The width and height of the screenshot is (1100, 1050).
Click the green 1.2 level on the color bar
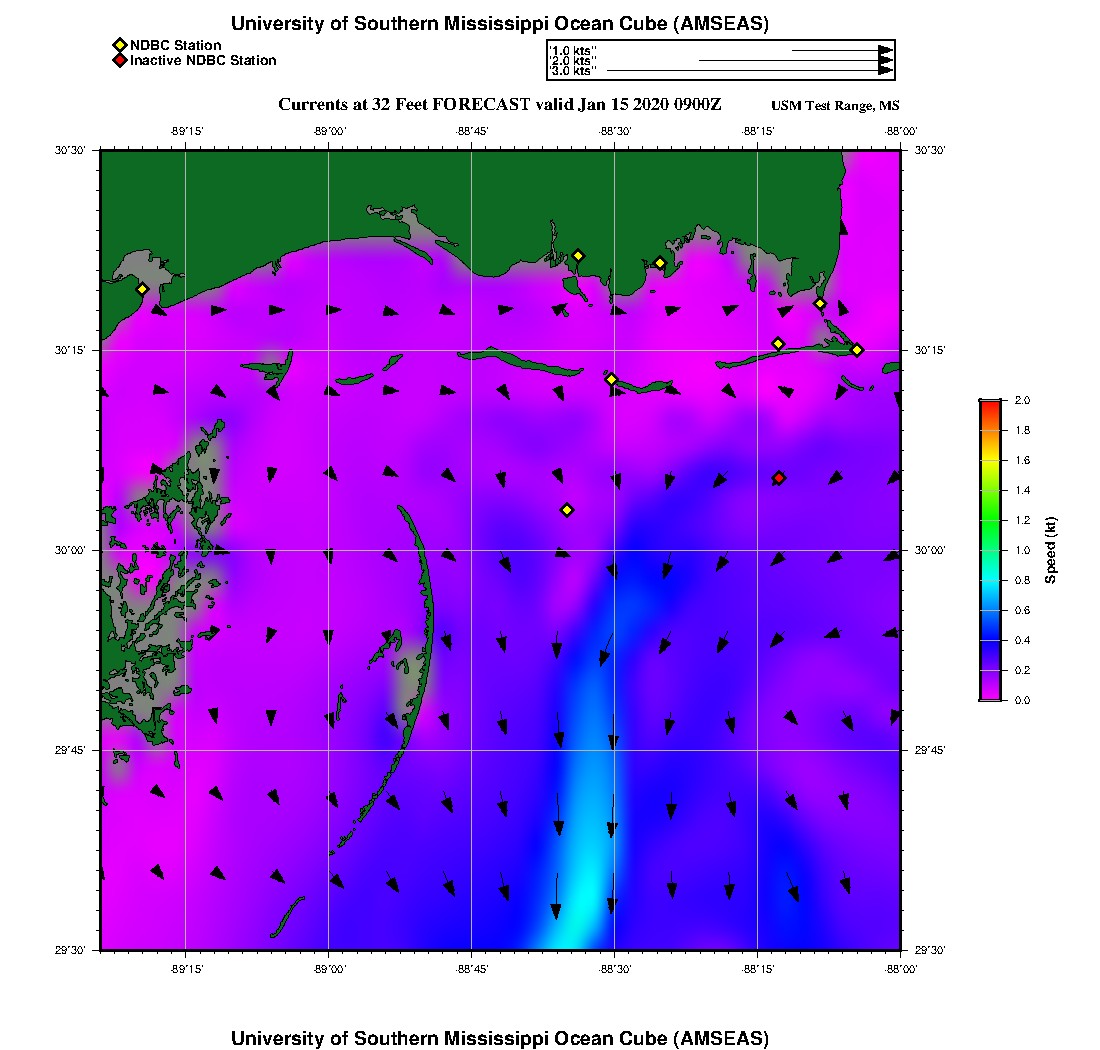coord(990,520)
